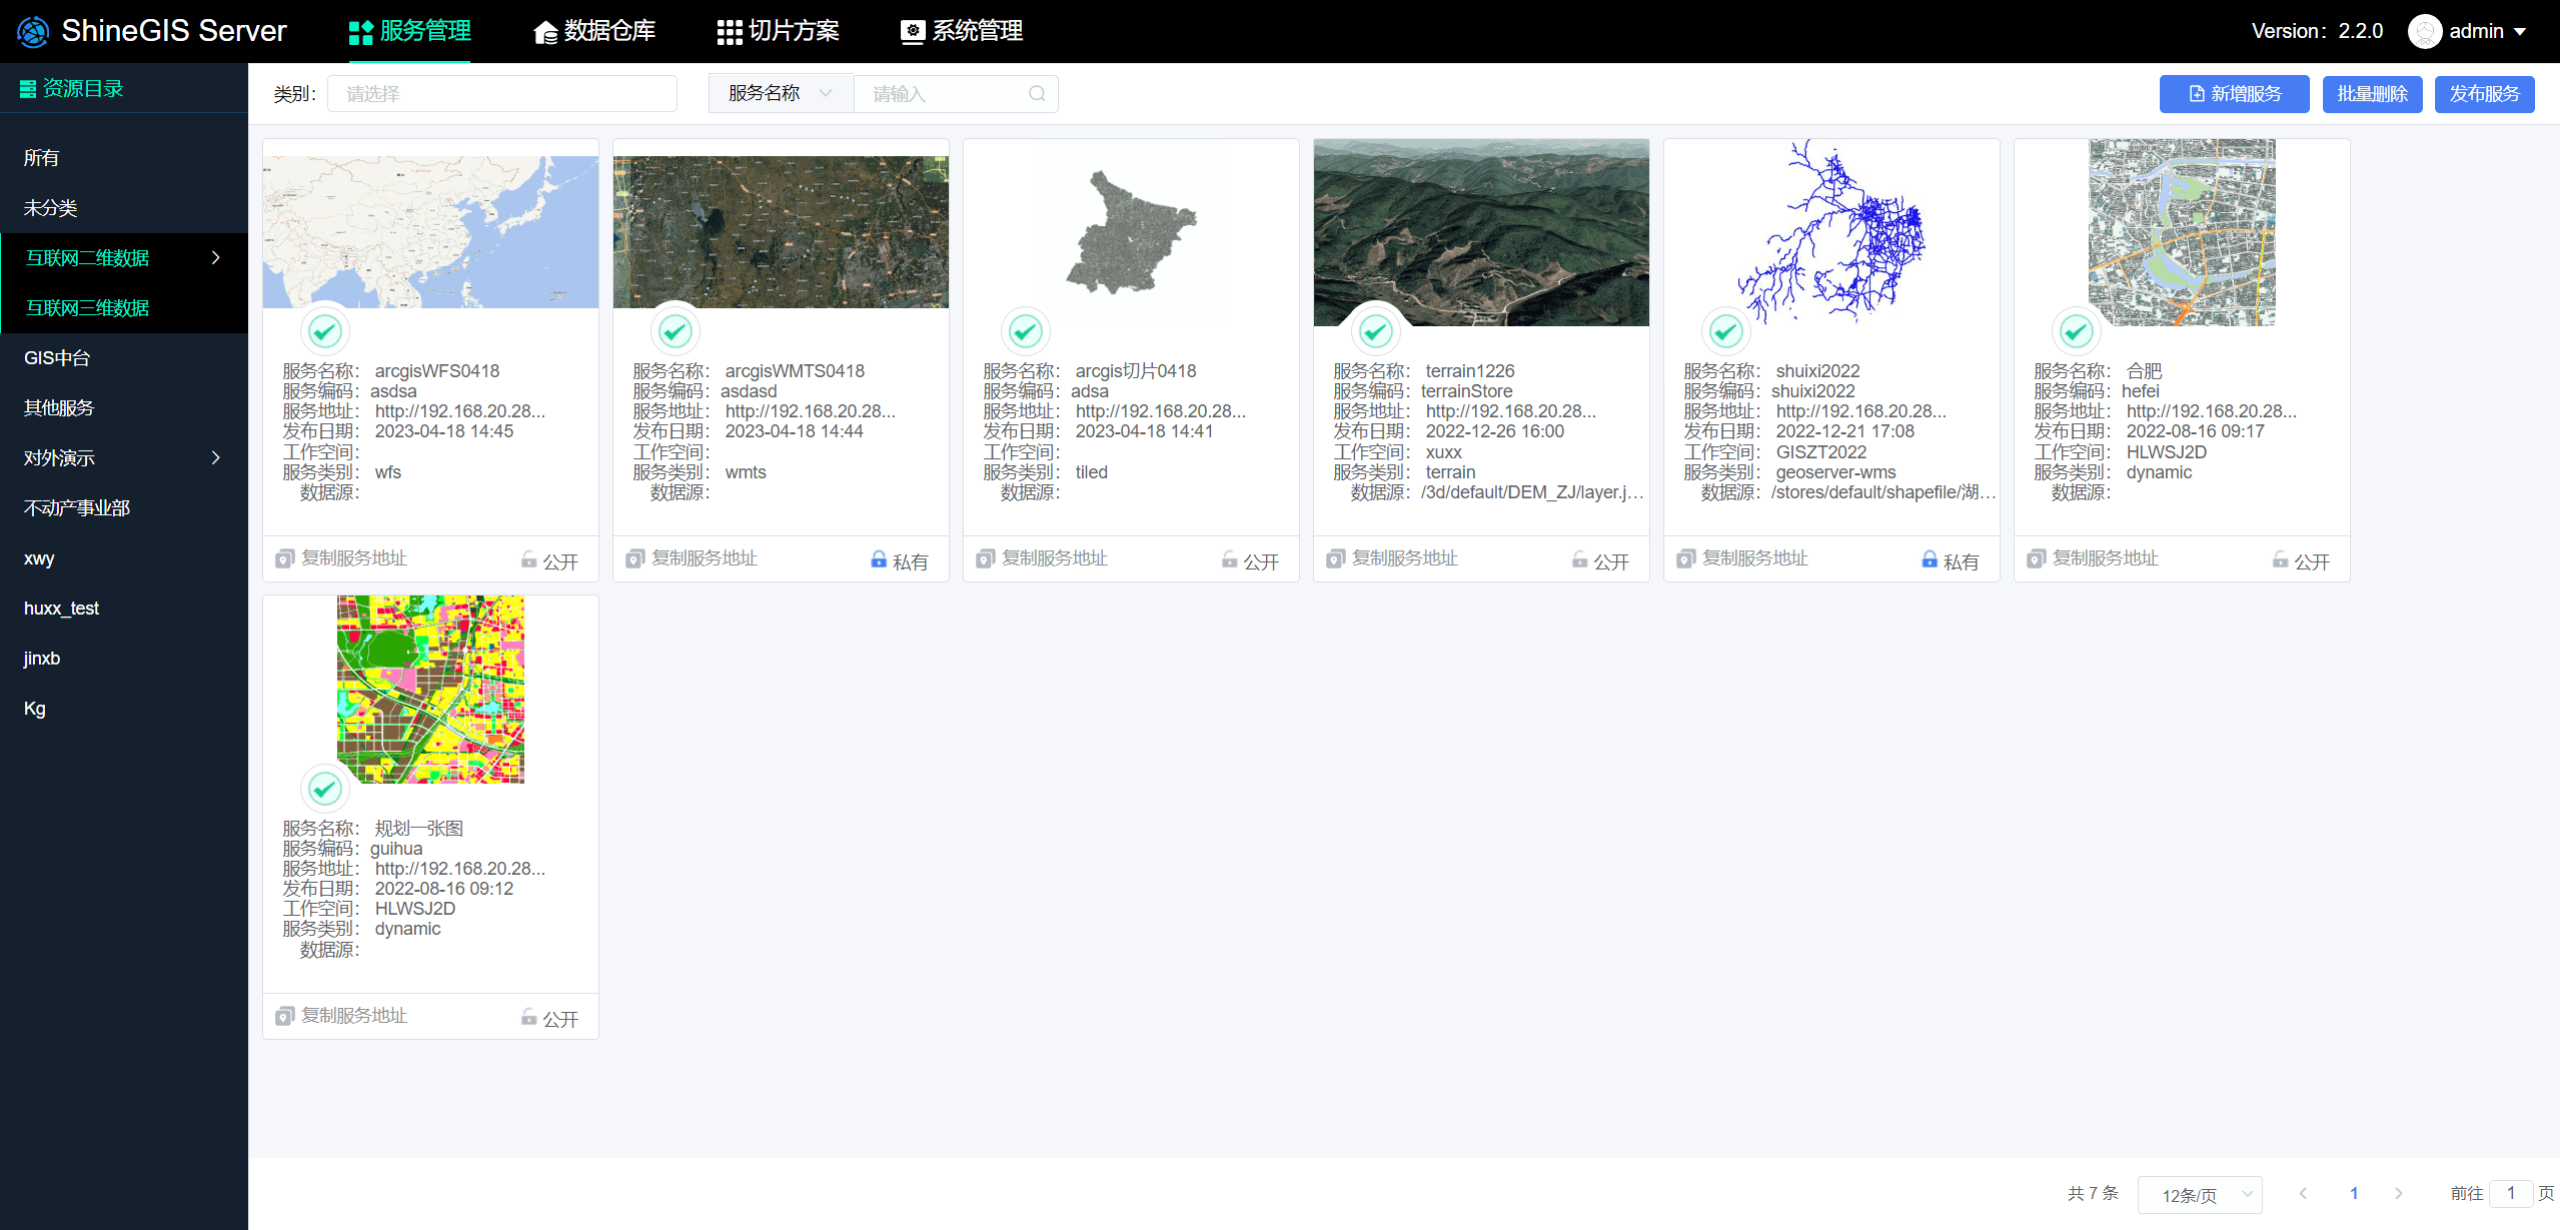
Task: Click the 类别 select input field
Action: pyautogui.click(x=502, y=94)
